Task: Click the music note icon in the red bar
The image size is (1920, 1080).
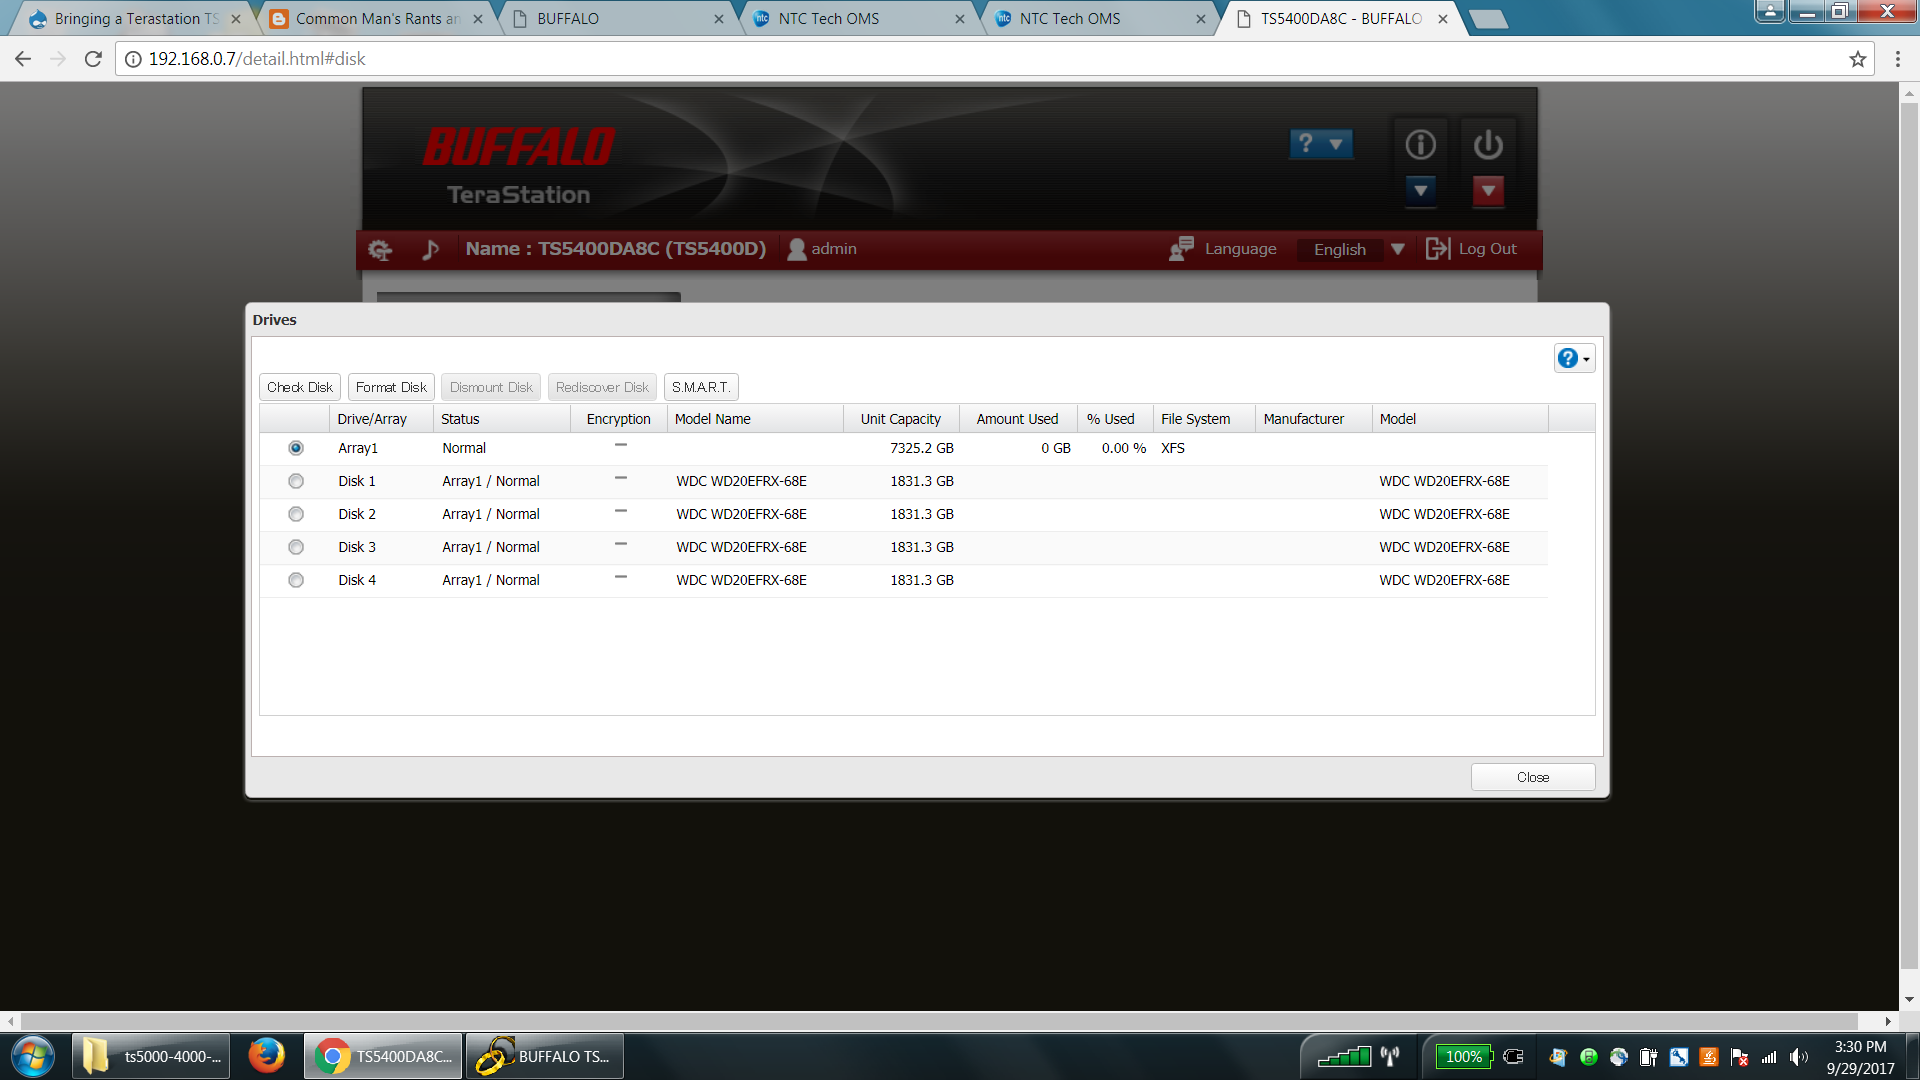Action: [431, 250]
